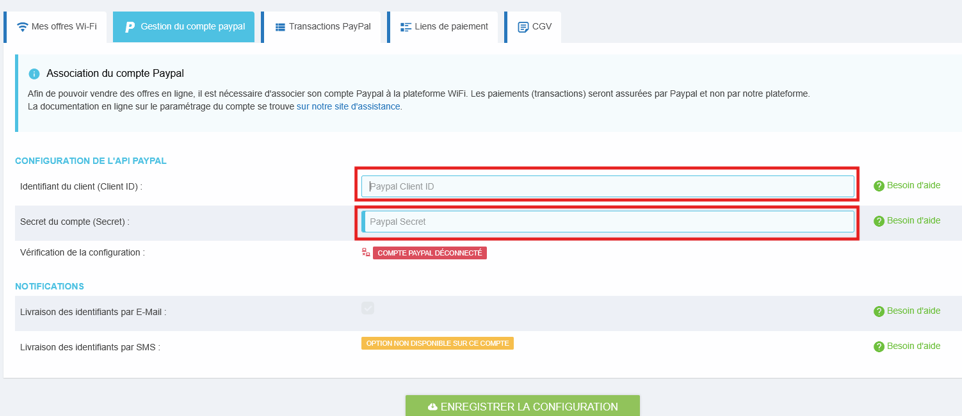Switch to the Liens de paiement tab
The image size is (962, 416).
click(x=444, y=27)
